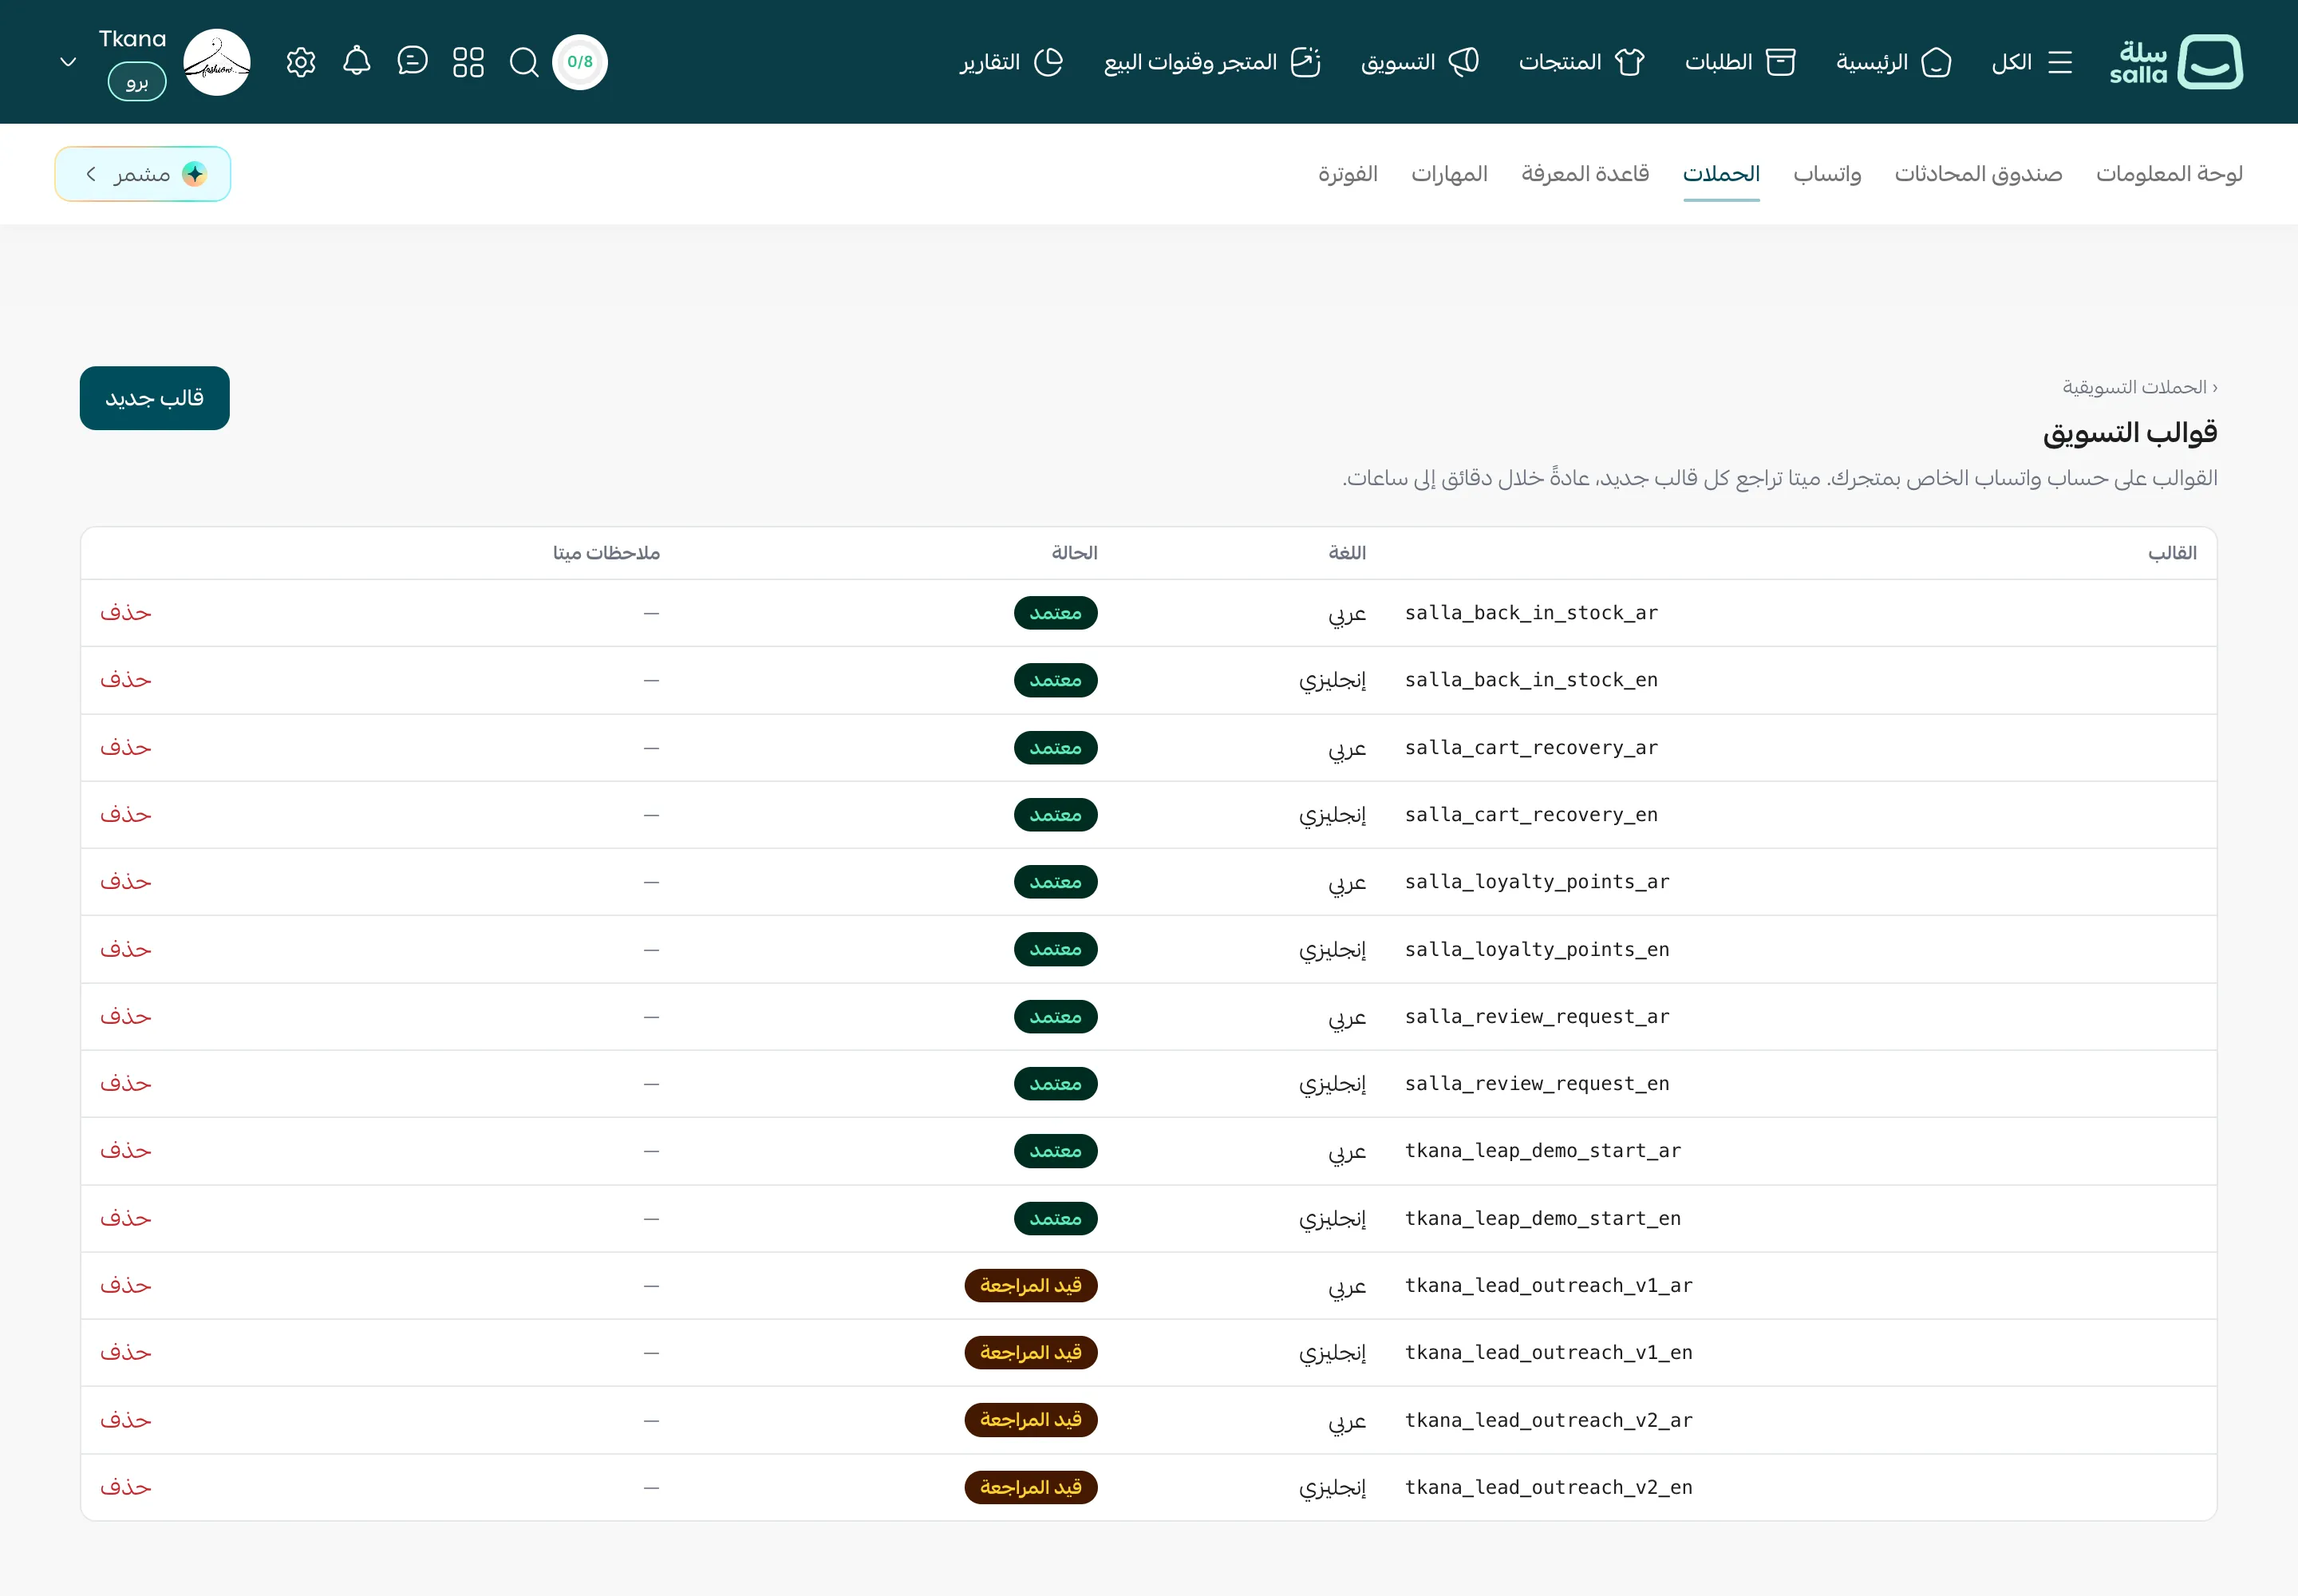Image resolution: width=2298 pixels, height=1596 pixels.
Task: Switch to واتساب tab
Action: (1827, 174)
